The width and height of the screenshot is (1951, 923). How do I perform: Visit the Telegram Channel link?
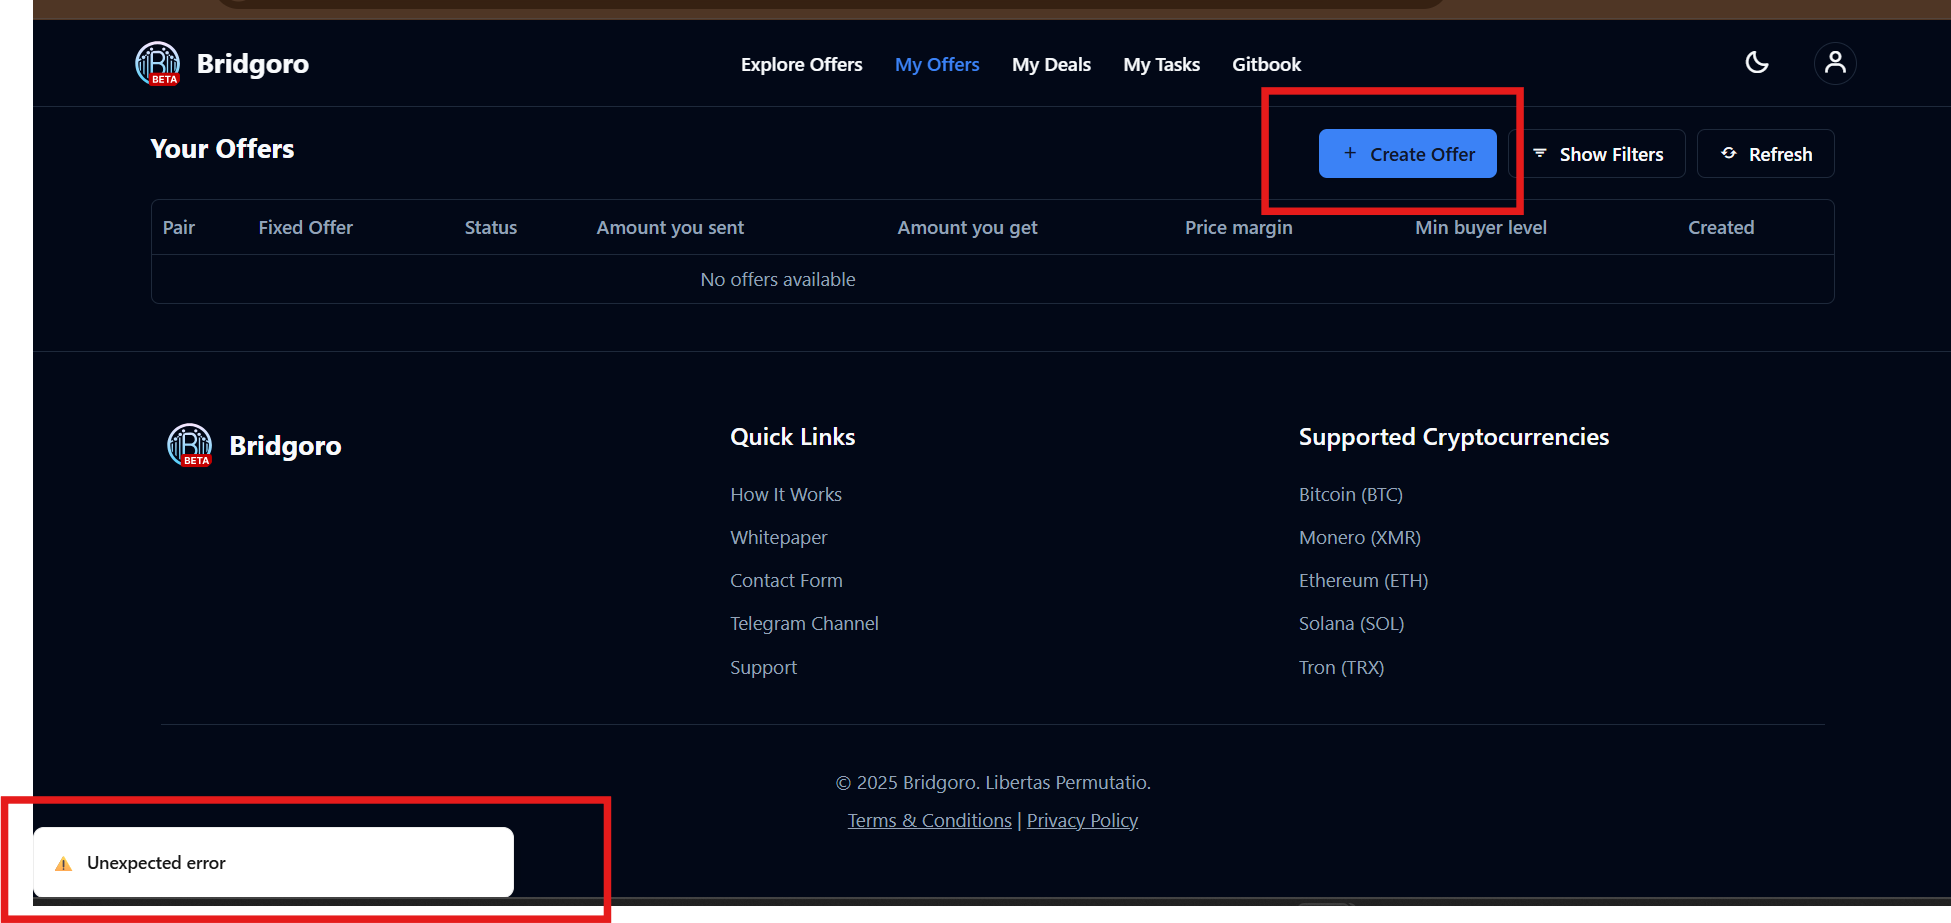tap(804, 624)
